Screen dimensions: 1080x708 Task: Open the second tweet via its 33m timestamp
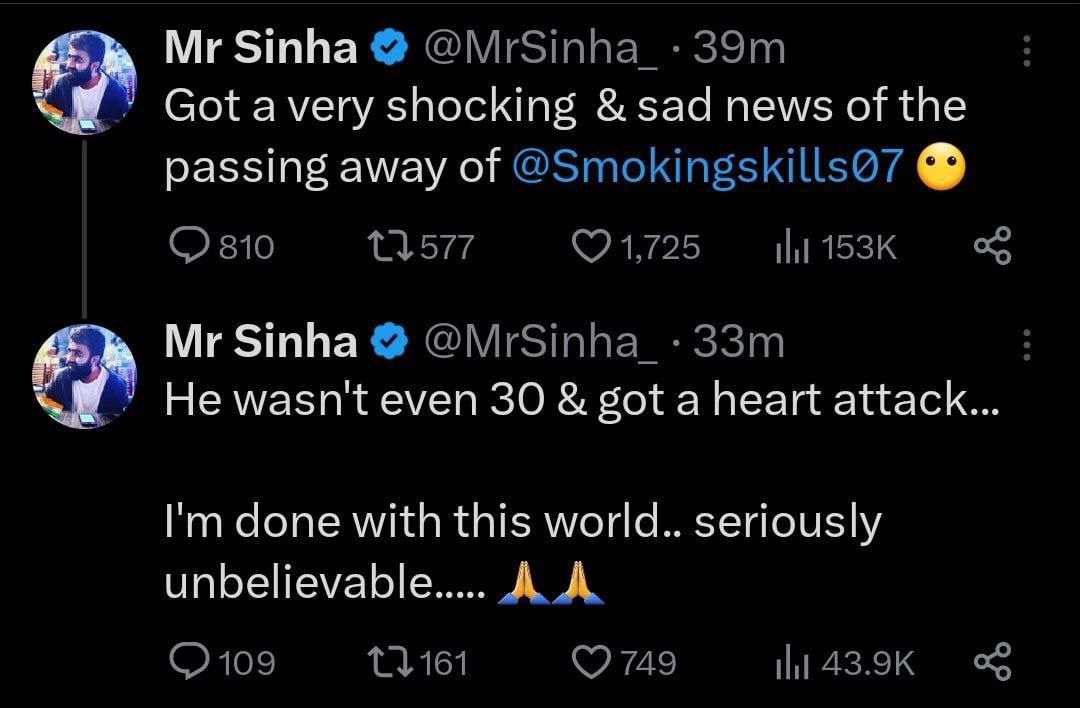click(x=738, y=342)
